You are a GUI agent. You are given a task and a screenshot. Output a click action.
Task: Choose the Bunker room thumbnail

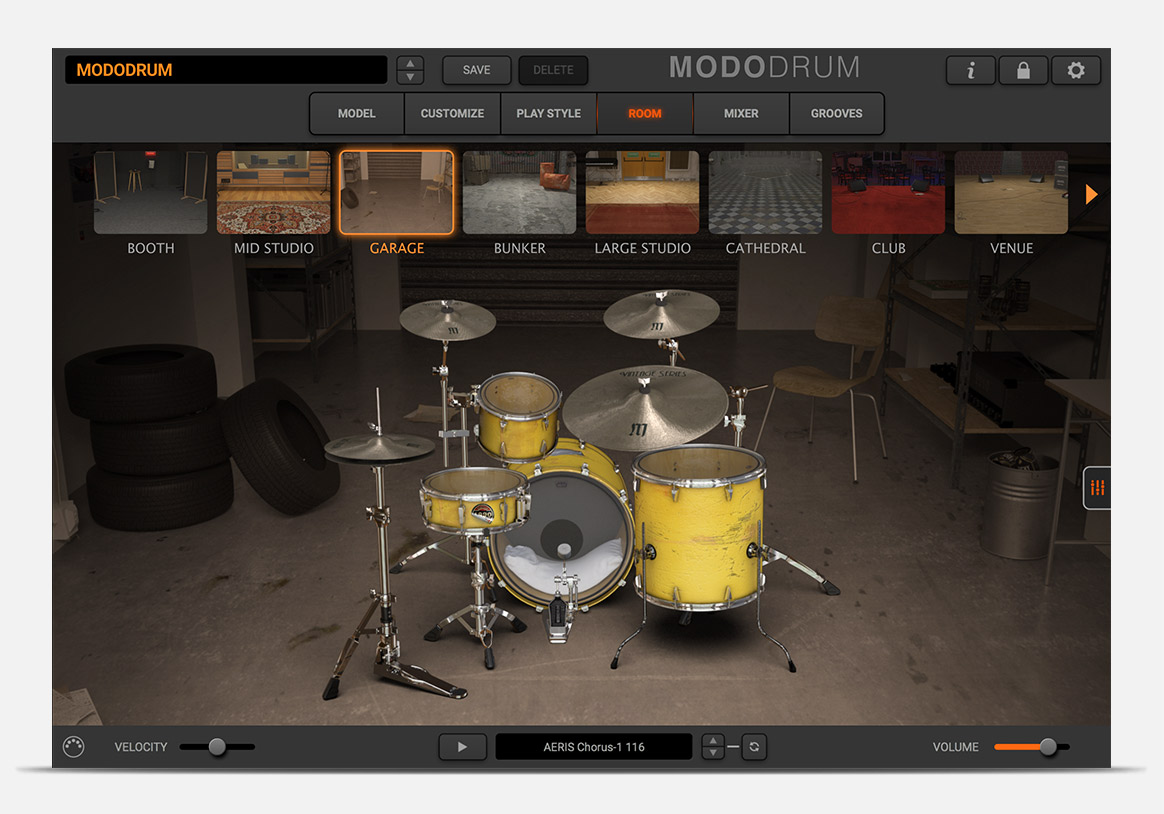click(520, 192)
